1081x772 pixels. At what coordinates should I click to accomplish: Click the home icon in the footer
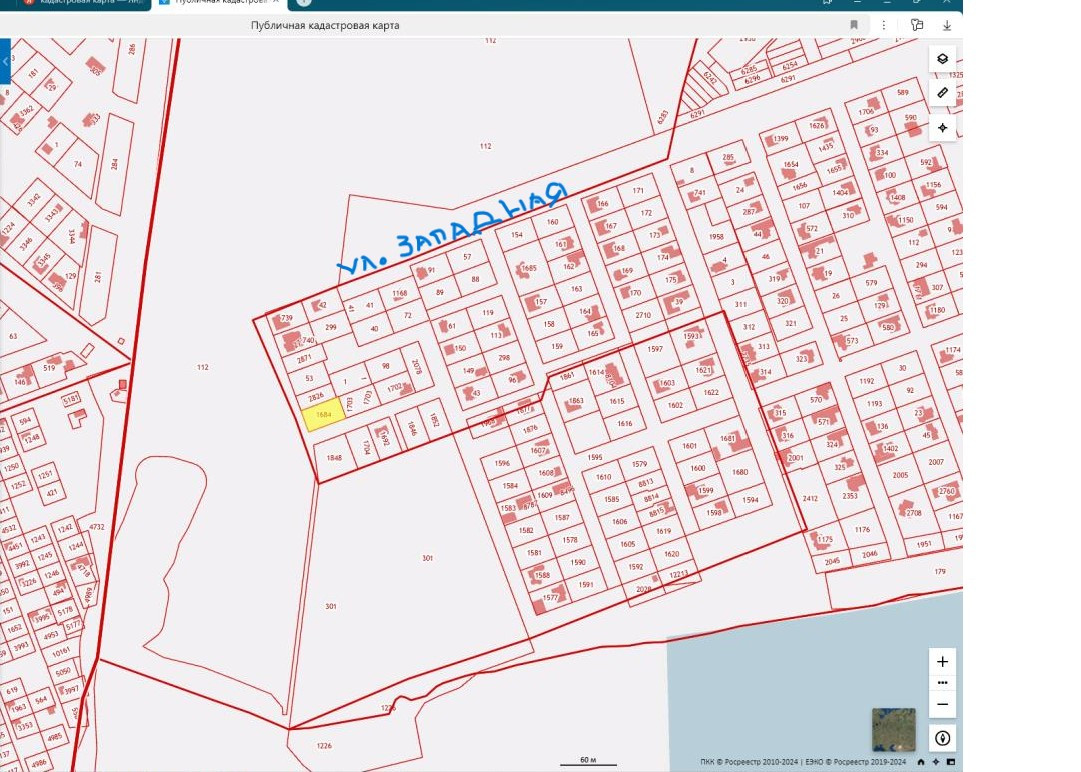(x=920, y=762)
